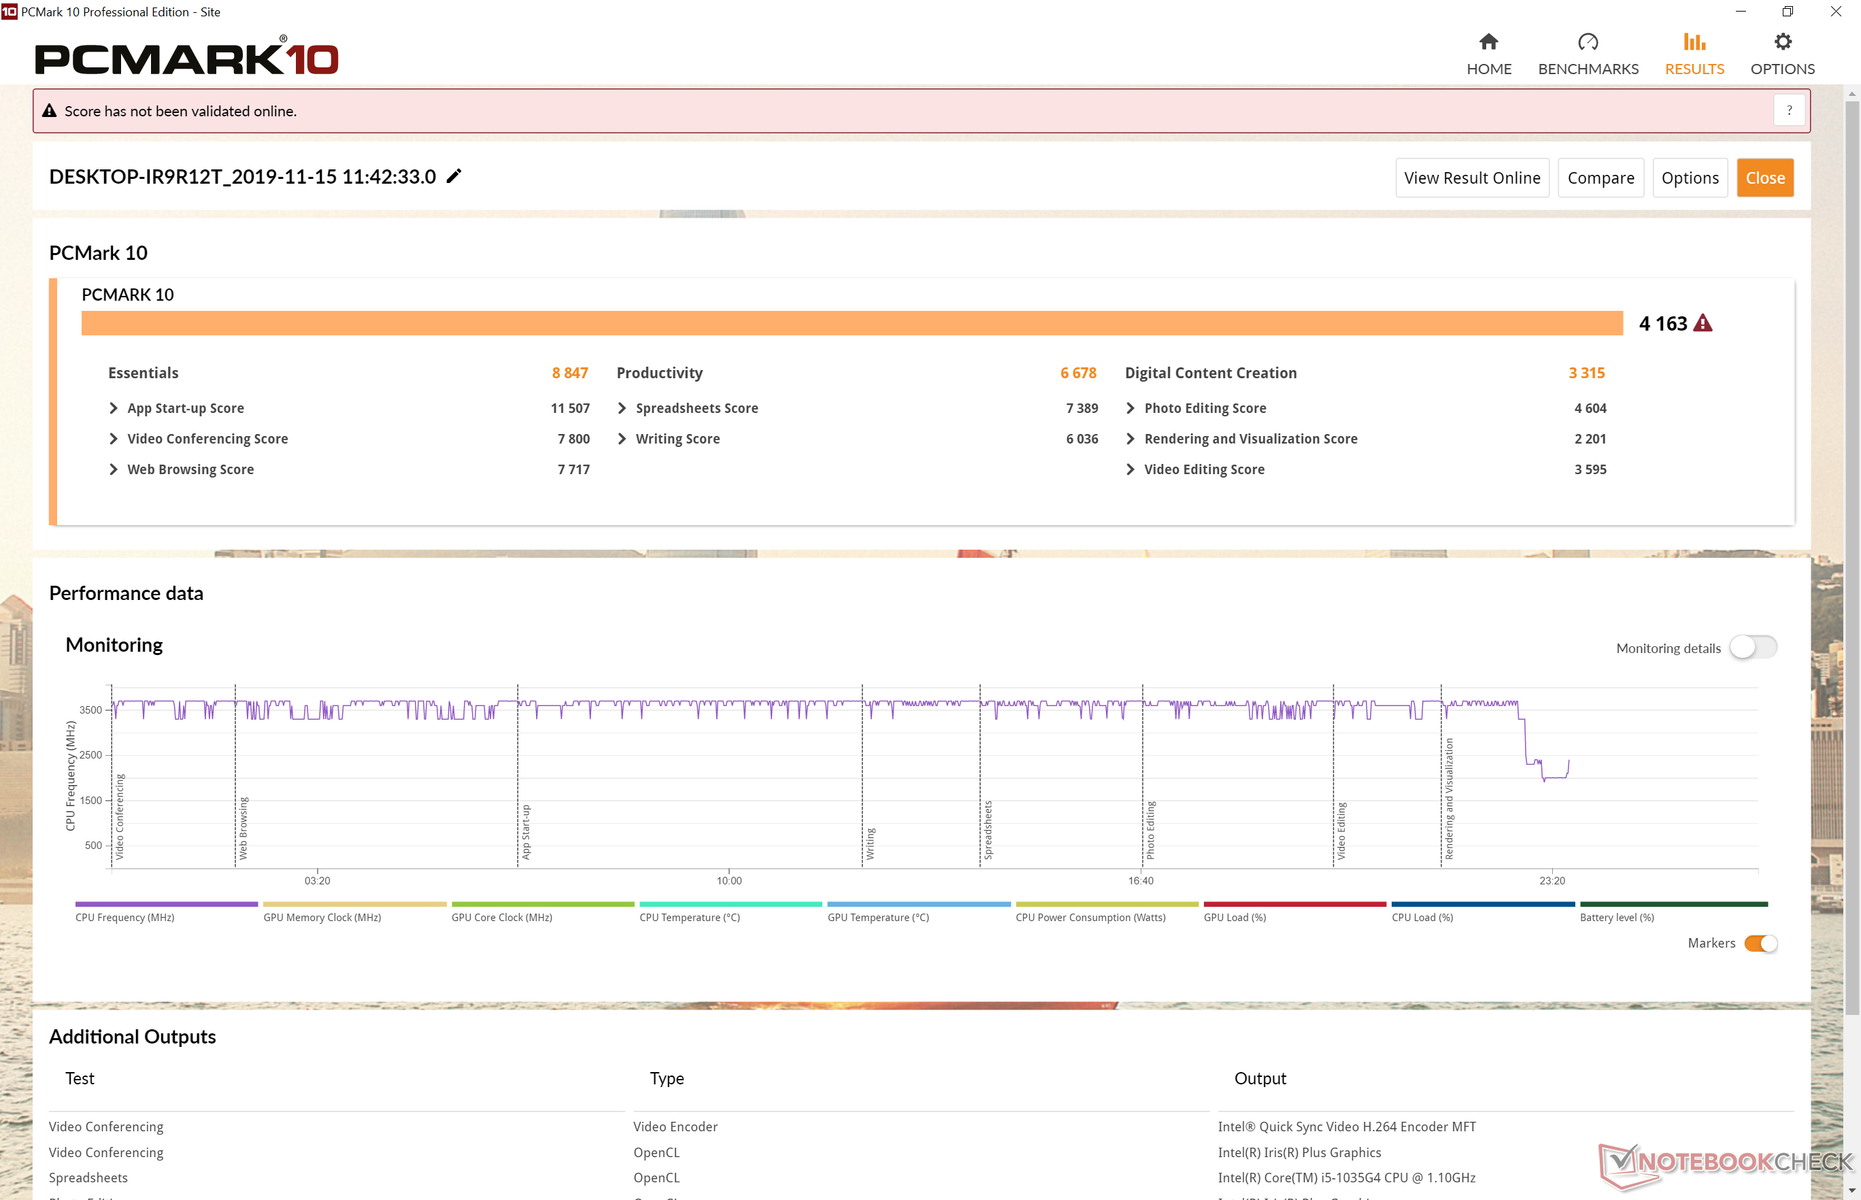1861x1200 pixels.
Task: Click the Video Conferencing timeline marker
Action: 120,817
